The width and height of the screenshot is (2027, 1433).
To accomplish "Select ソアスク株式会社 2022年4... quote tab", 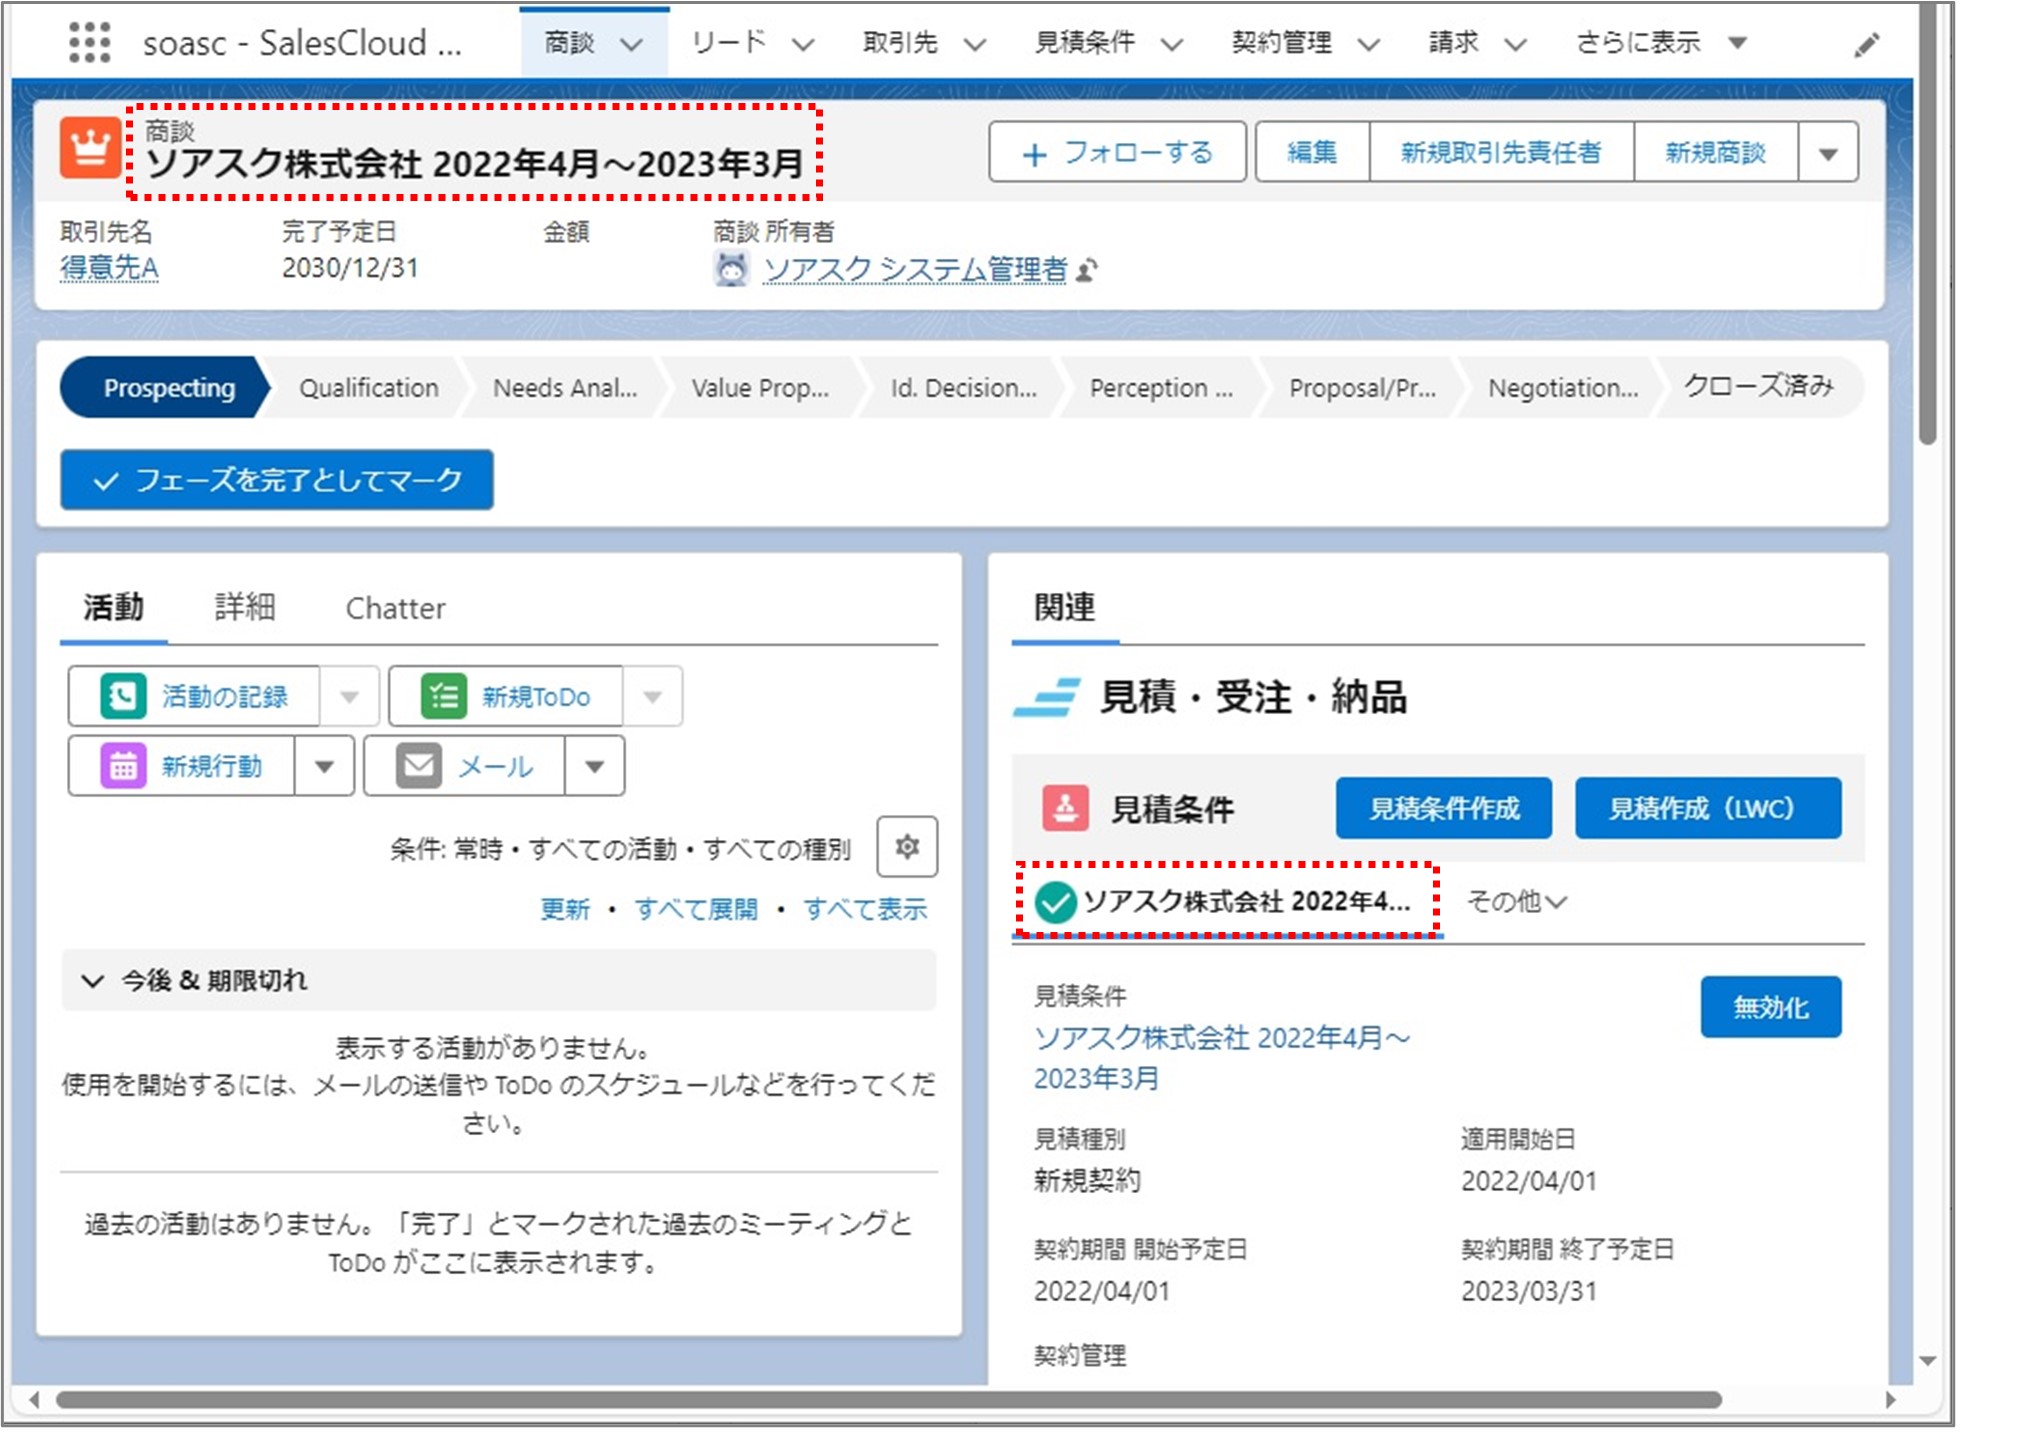I will [1227, 902].
